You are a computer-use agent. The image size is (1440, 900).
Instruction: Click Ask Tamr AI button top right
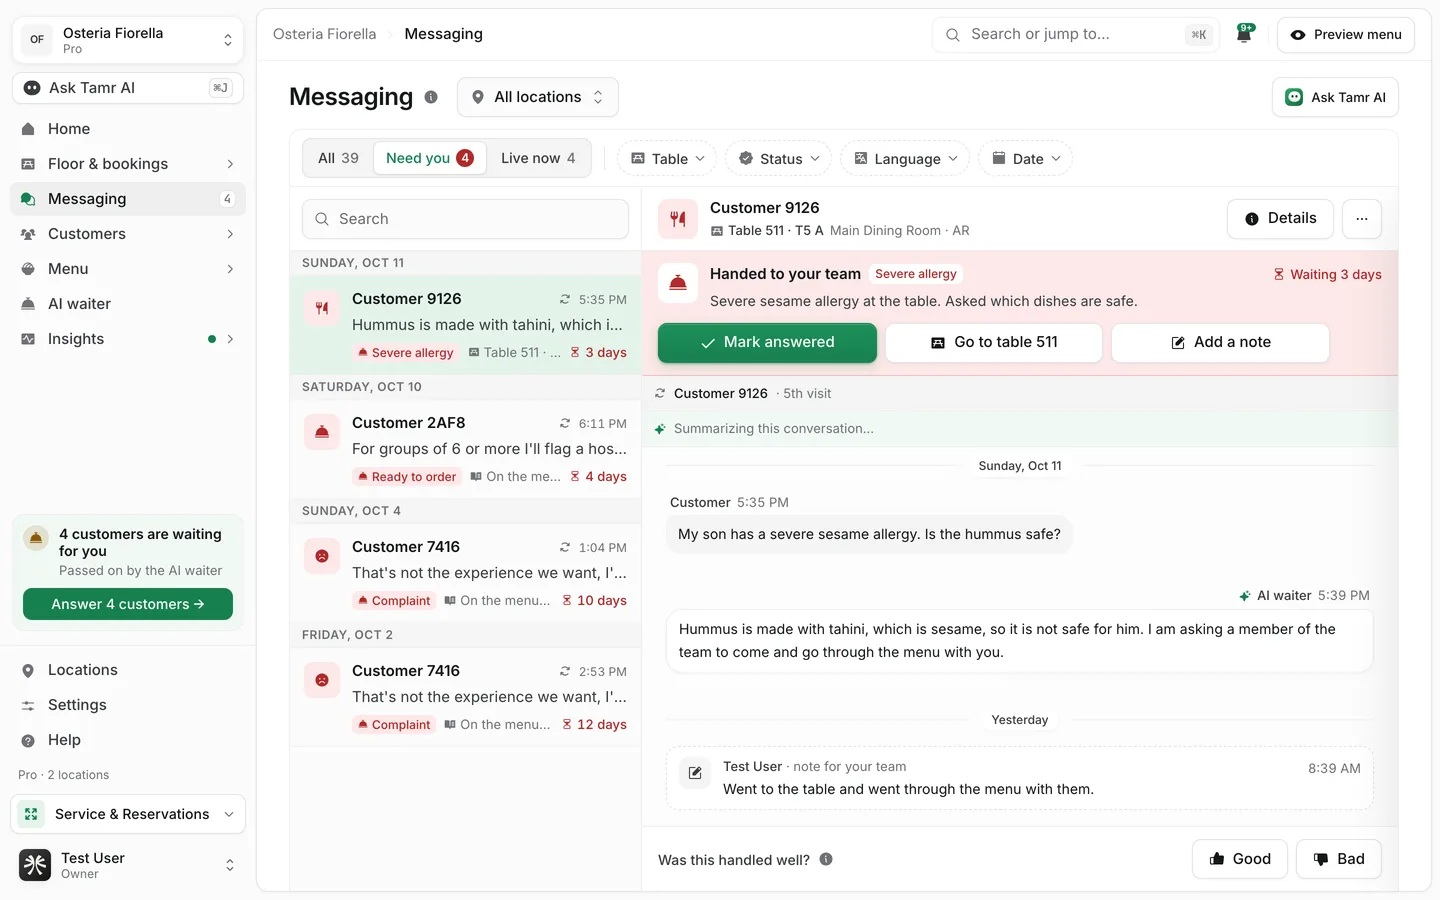point(1335,97)
